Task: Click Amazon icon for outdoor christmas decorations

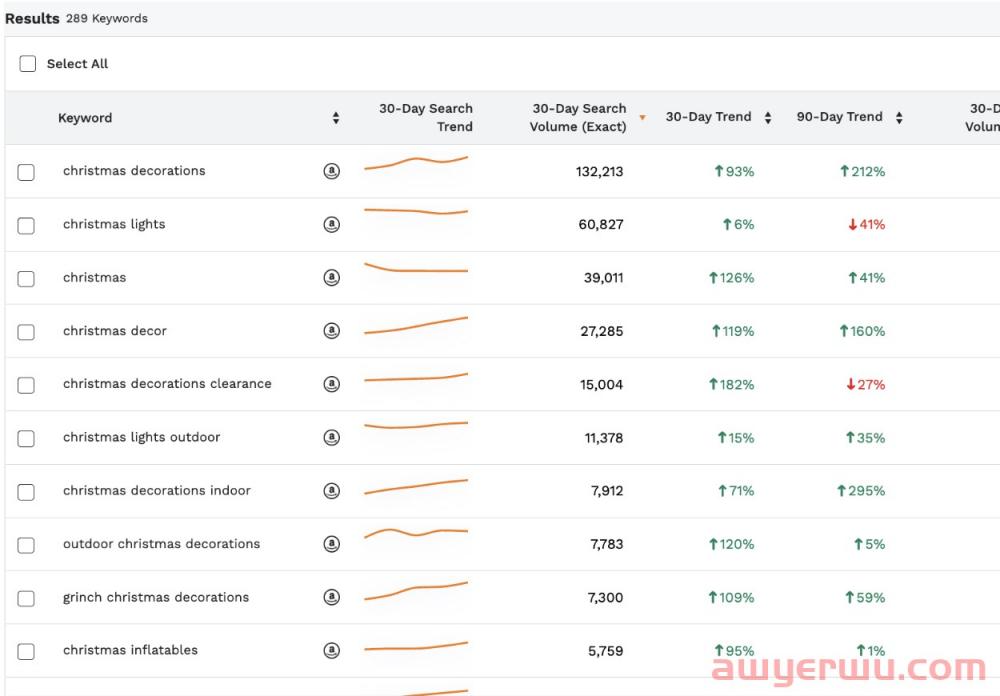Action: point(332,544)
